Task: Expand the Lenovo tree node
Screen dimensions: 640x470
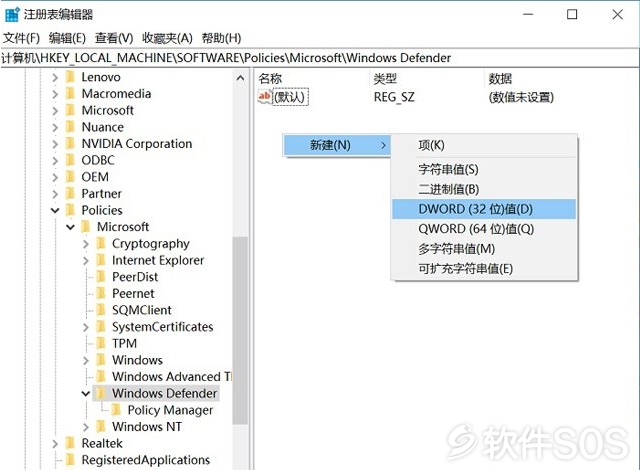Action: click(55, 77)
